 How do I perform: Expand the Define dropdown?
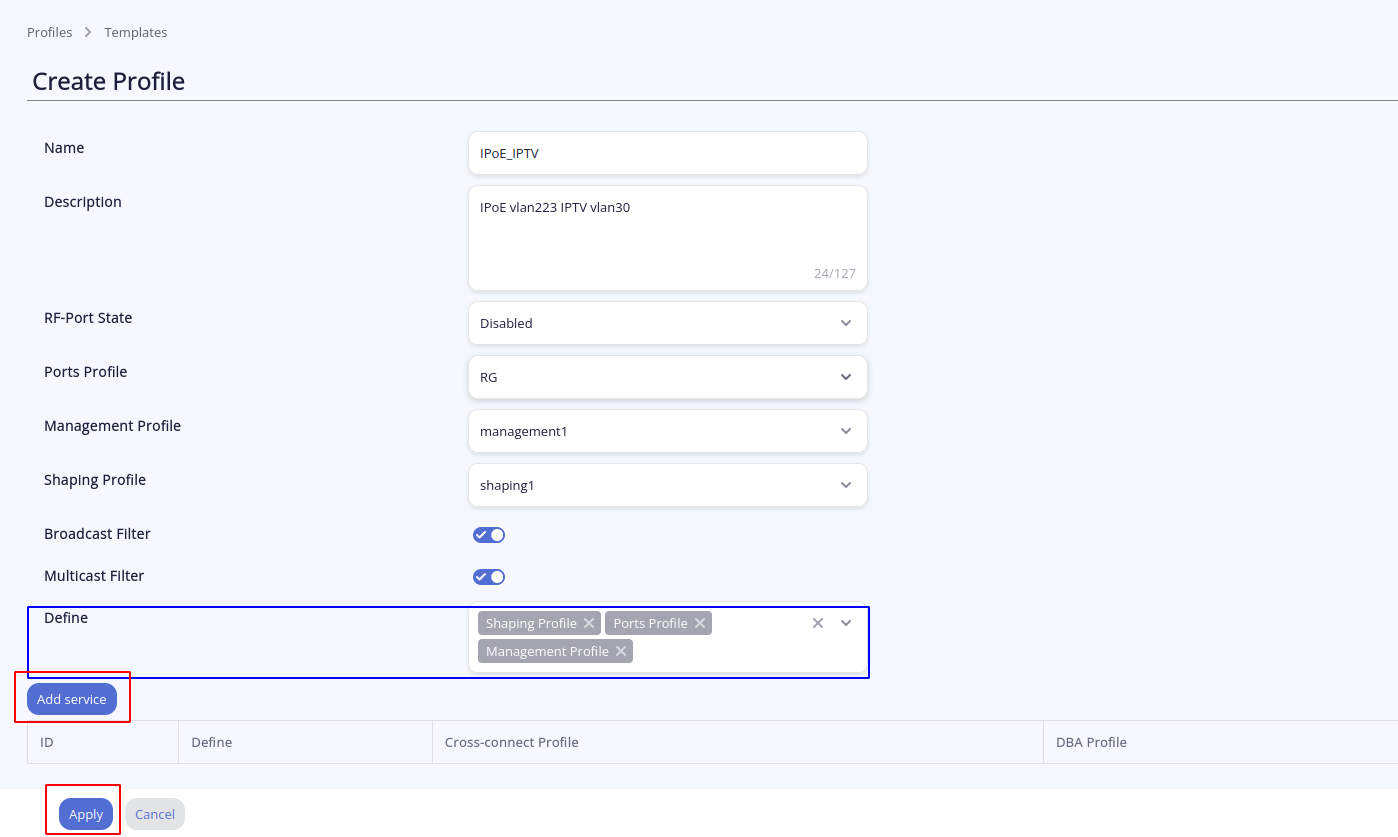(x=846, y=623)
